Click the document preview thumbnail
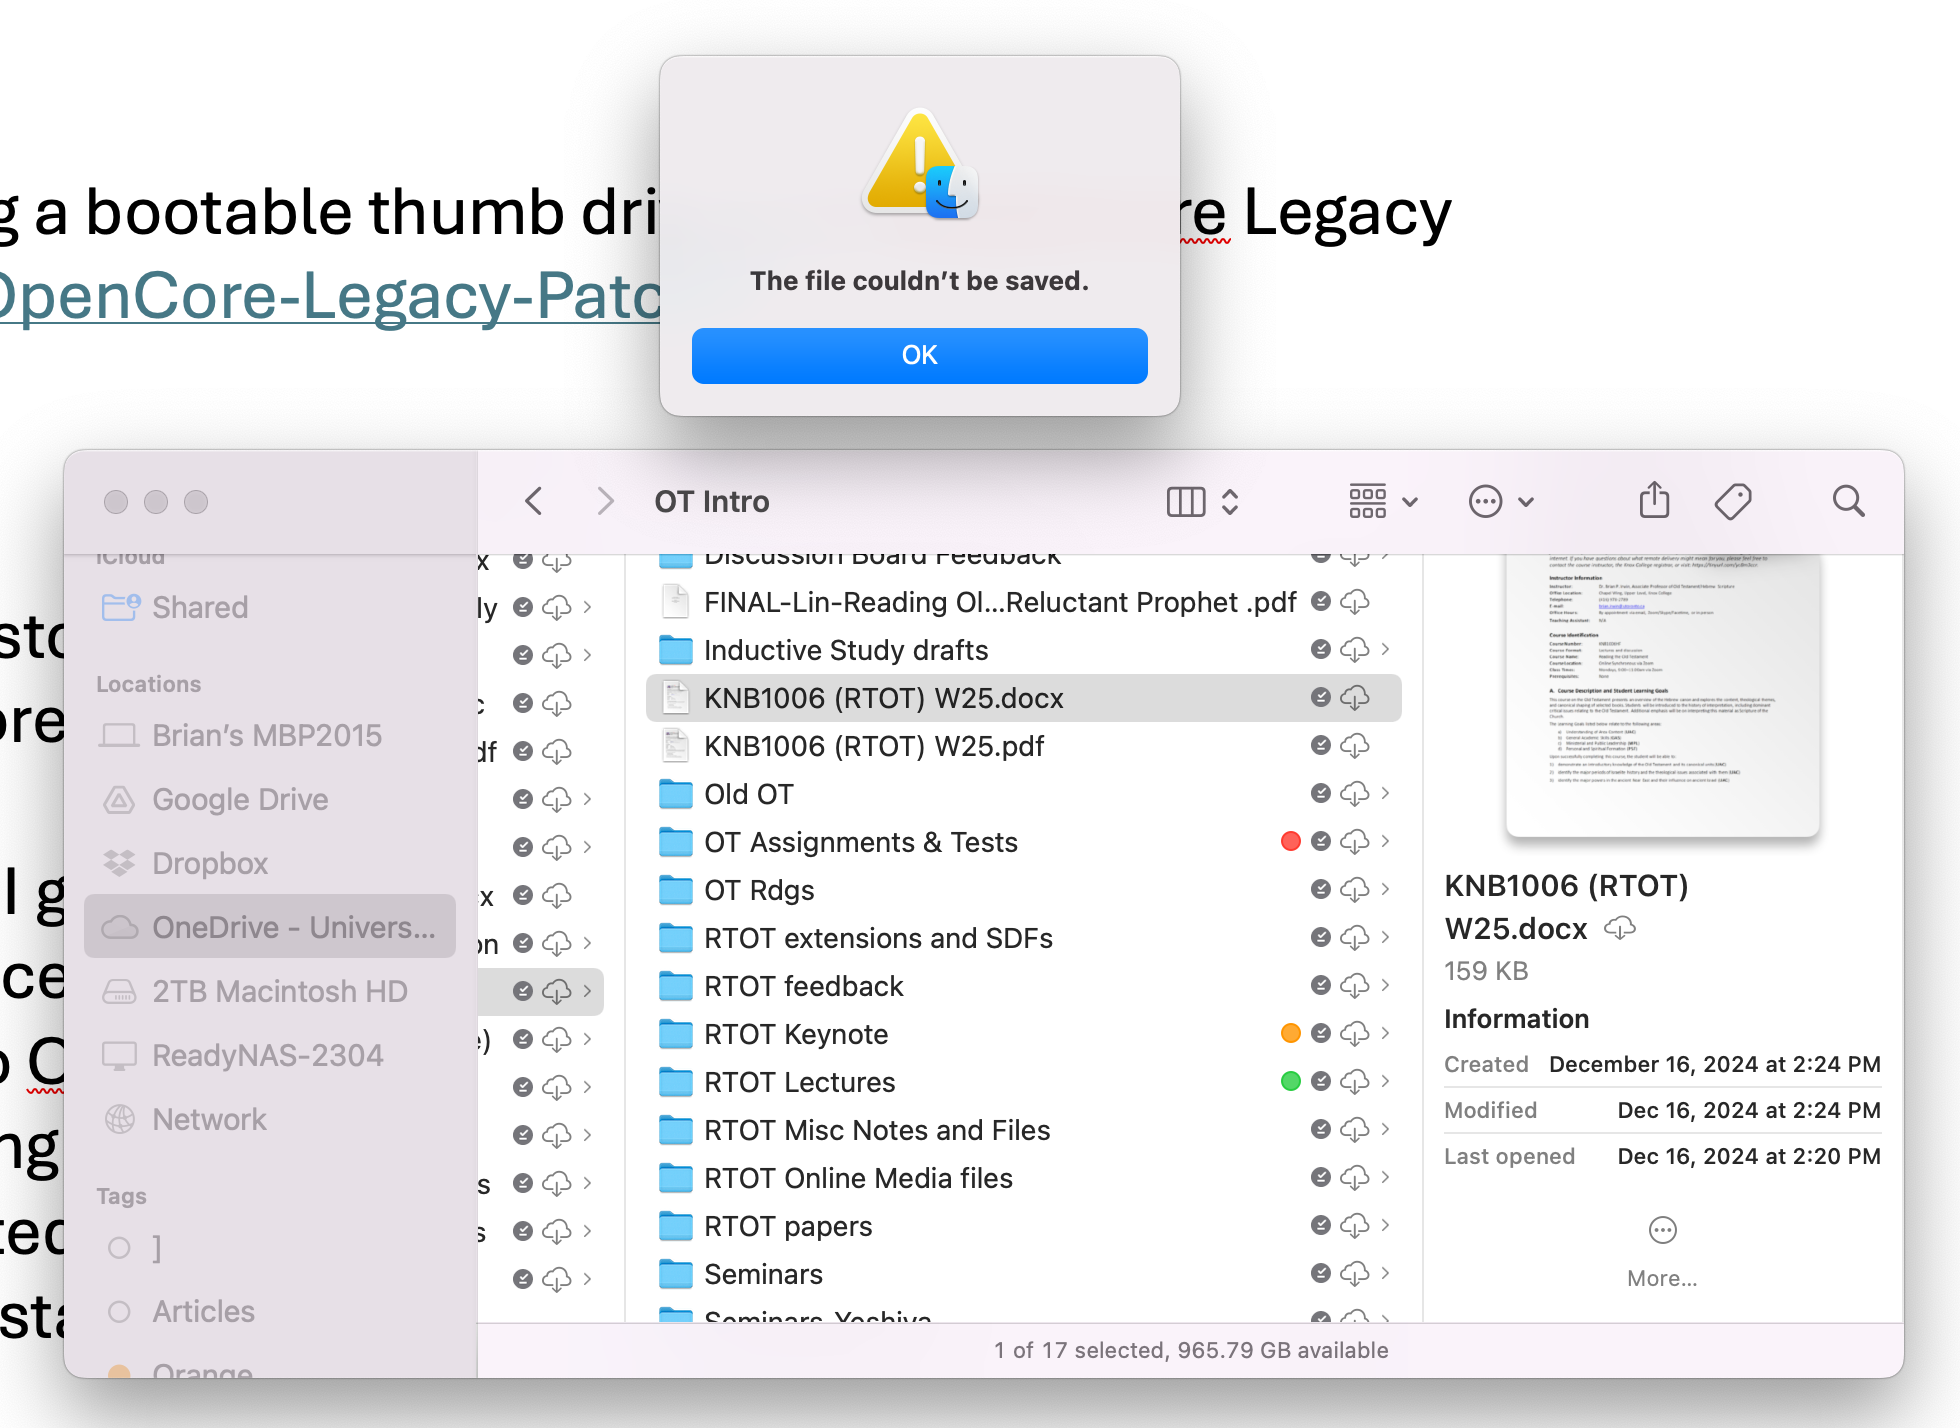 tap(1662, 695)
